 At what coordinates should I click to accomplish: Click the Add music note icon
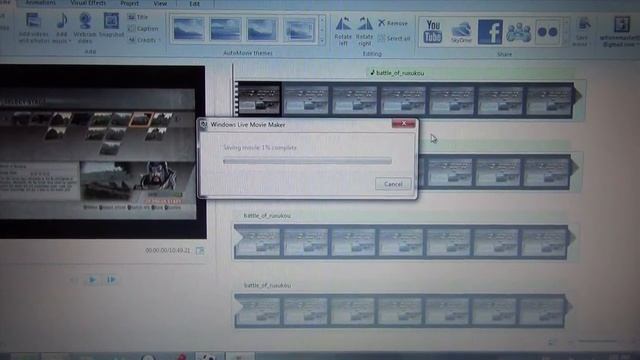(62, 21)
